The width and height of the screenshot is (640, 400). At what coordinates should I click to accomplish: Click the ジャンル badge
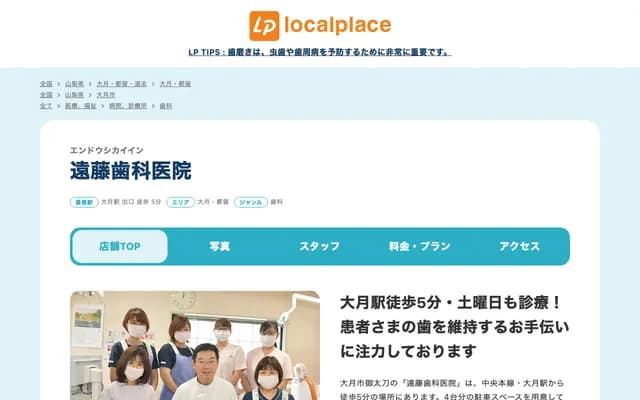pyautogui.click(x=251, y=201)
